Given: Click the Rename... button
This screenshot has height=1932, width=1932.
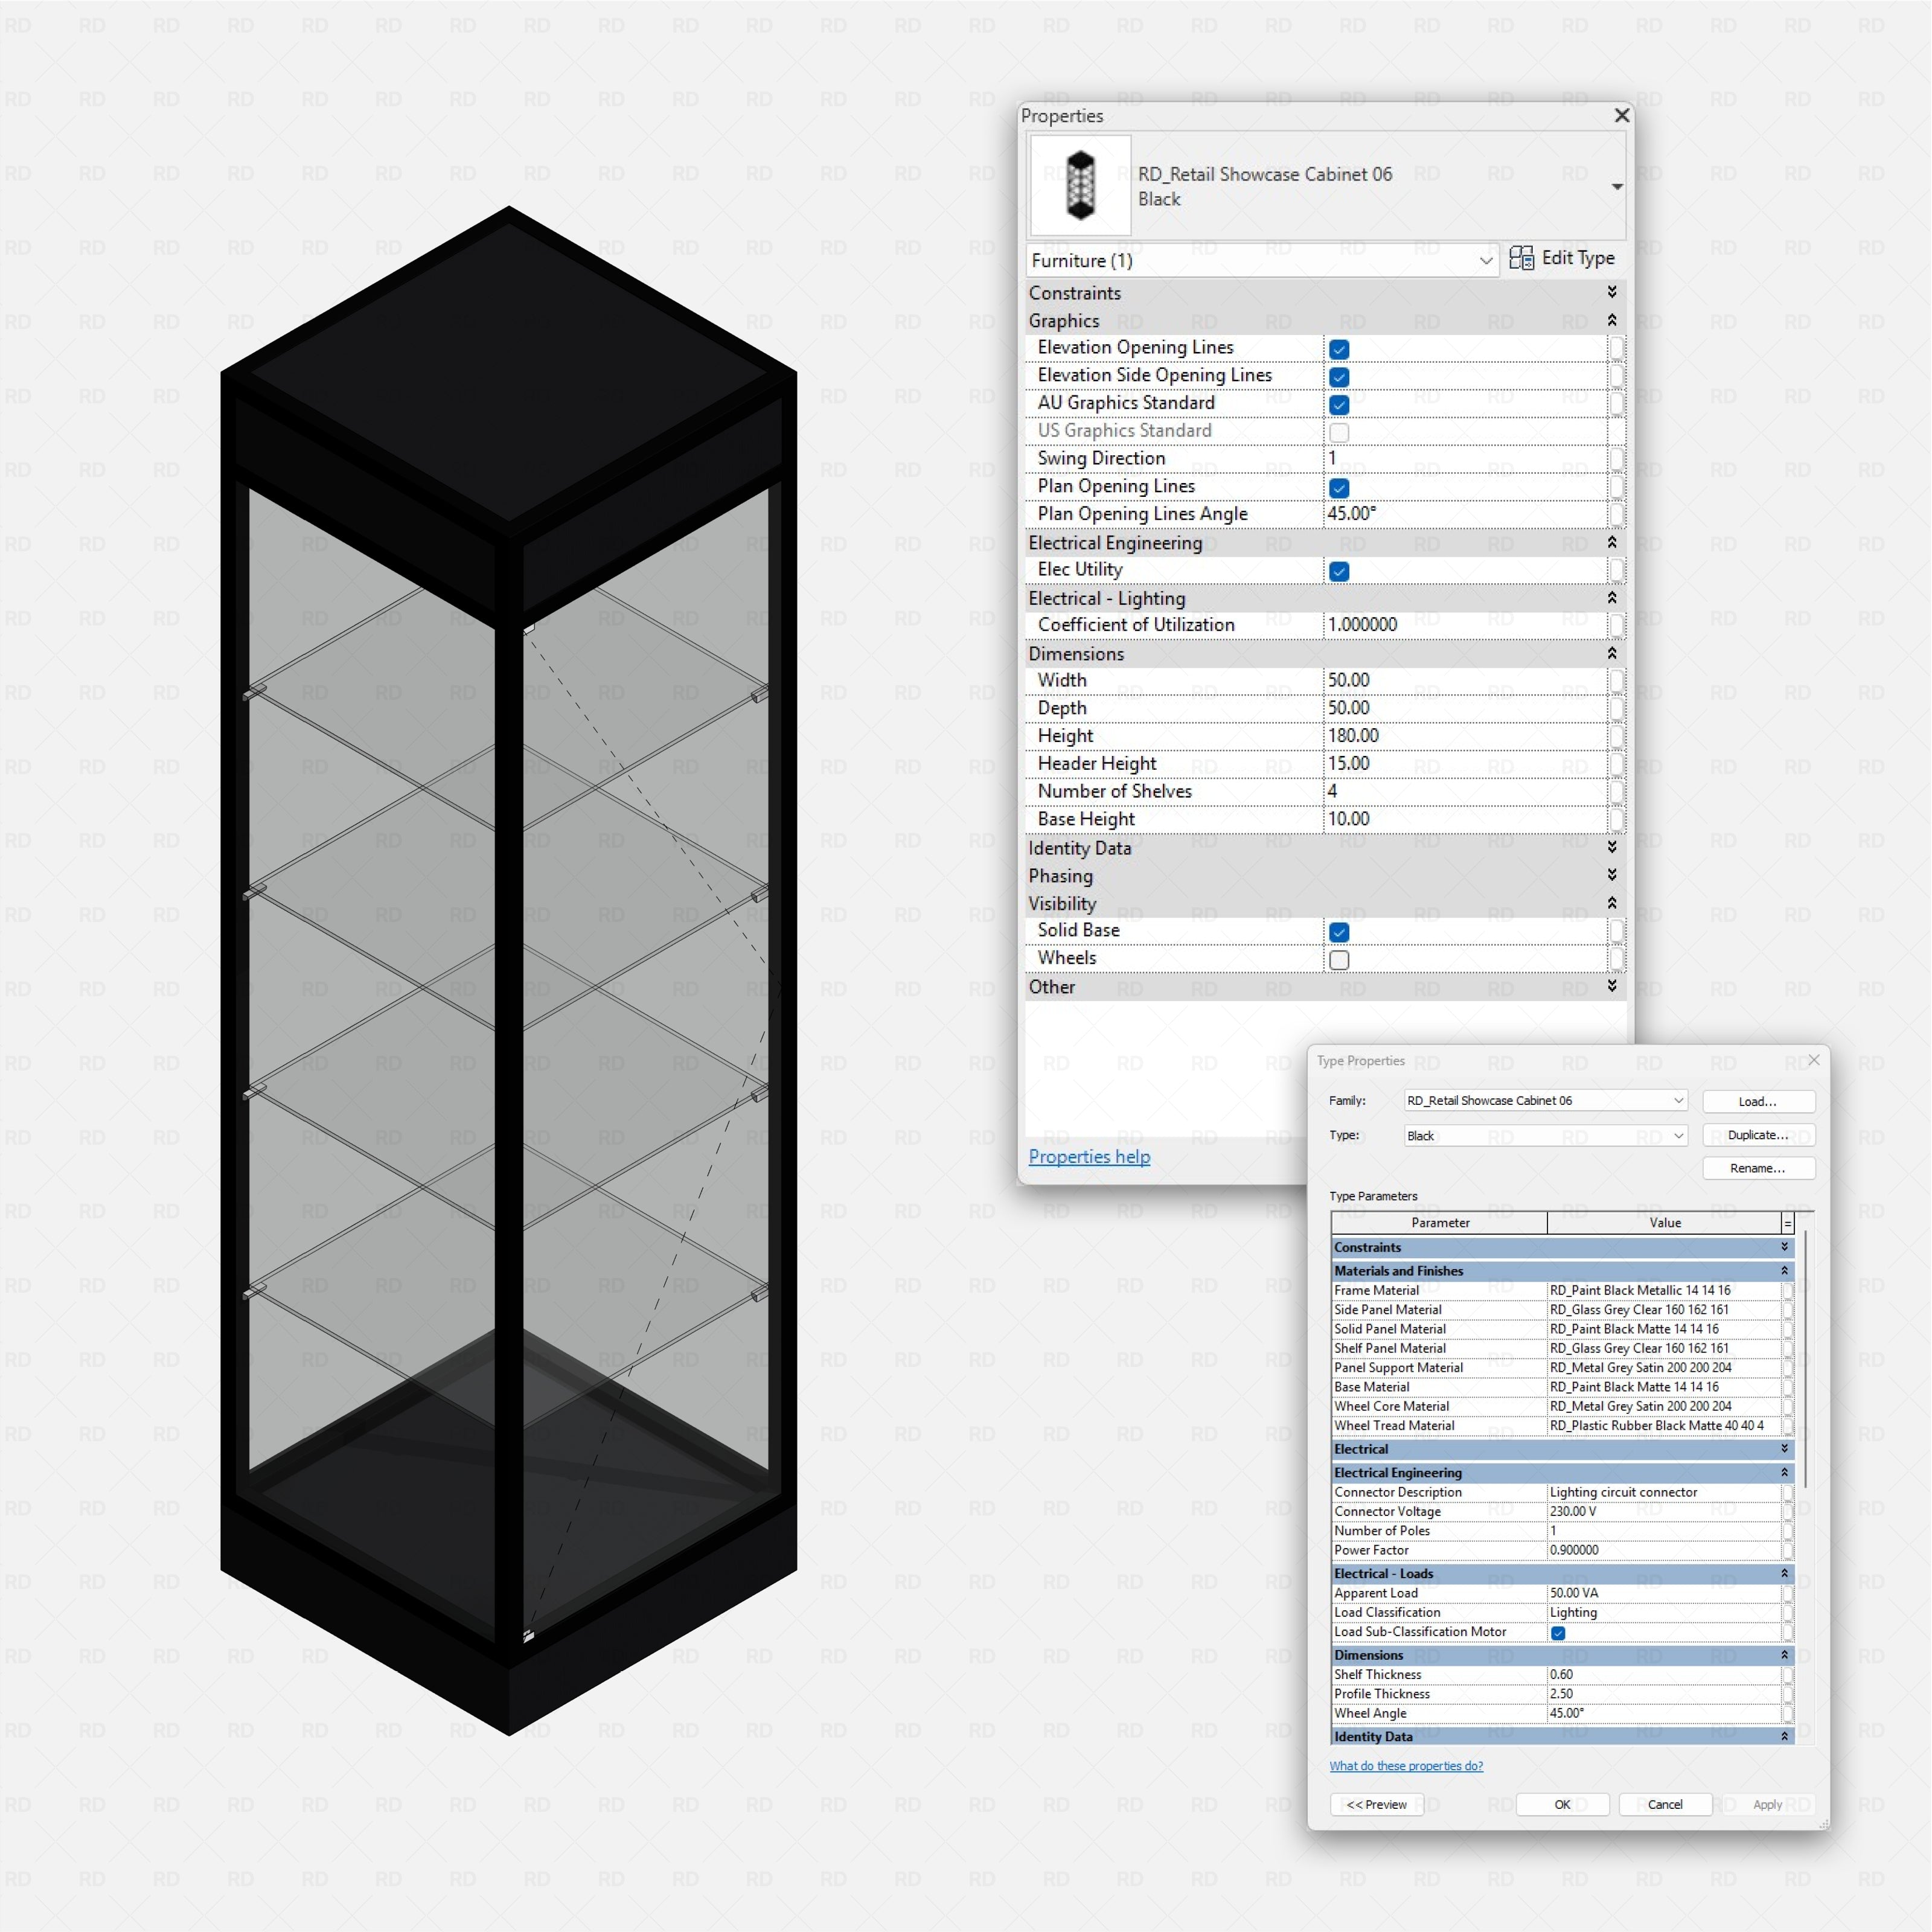Looking at the screenshot, I should point(1758,1168).
